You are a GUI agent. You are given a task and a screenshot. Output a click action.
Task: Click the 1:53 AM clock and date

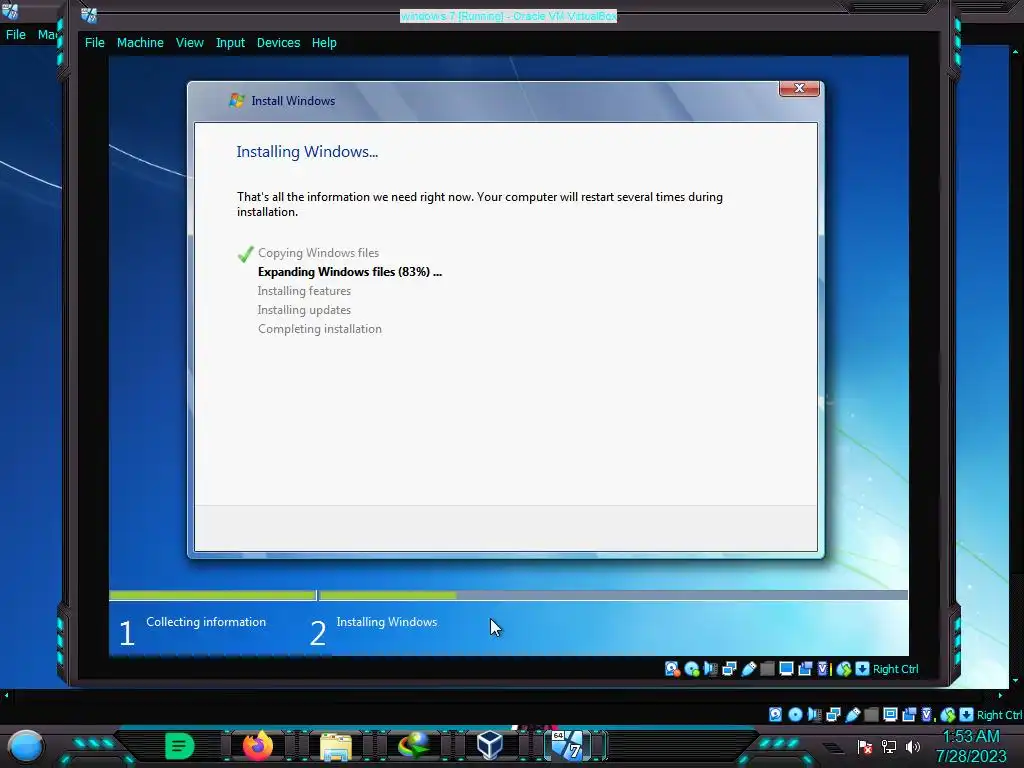(x=971, y=746)
